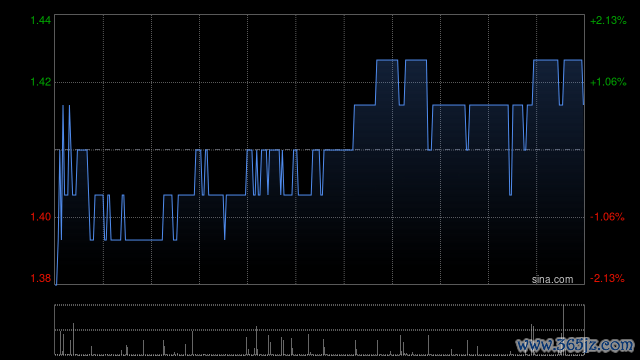The image size is (640, 360).
Task: Click the tallest volume bar near right end
Action: 564,330
